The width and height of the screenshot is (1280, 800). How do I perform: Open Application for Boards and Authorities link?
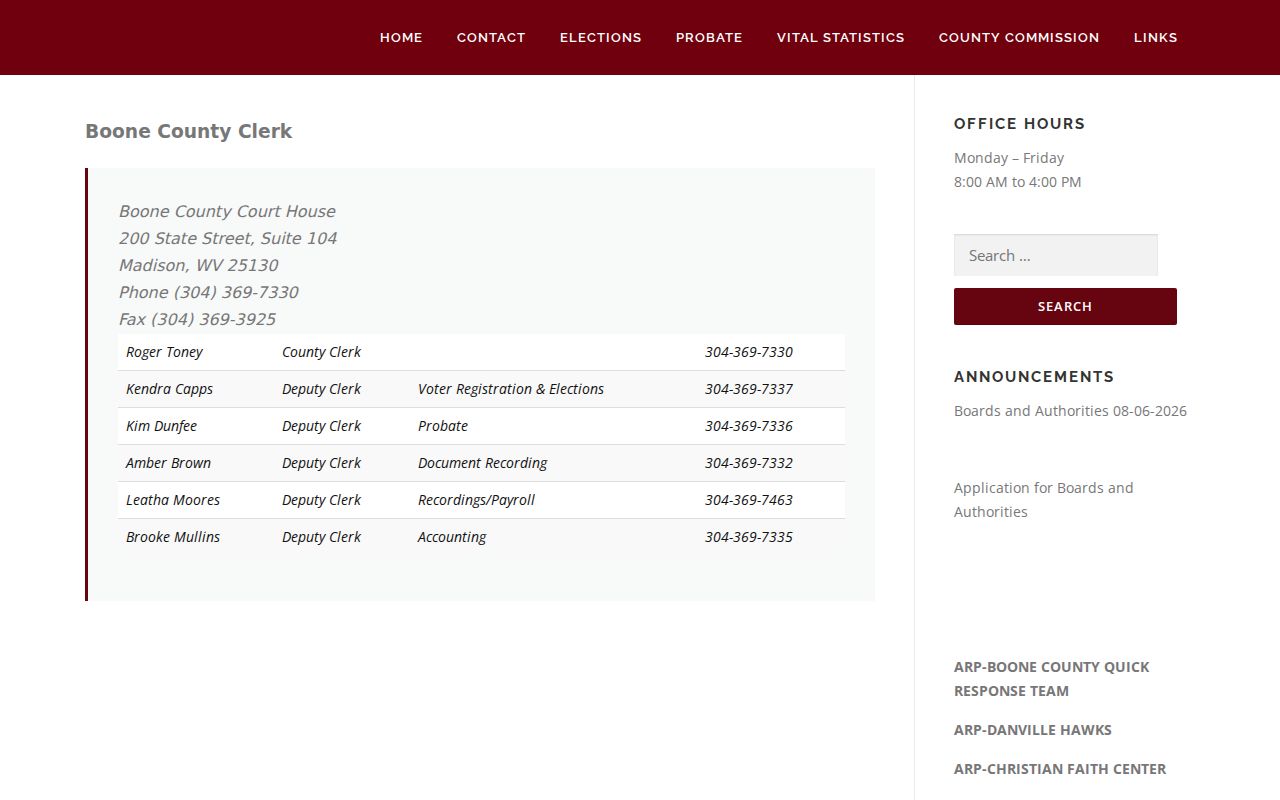[1044, 500]
